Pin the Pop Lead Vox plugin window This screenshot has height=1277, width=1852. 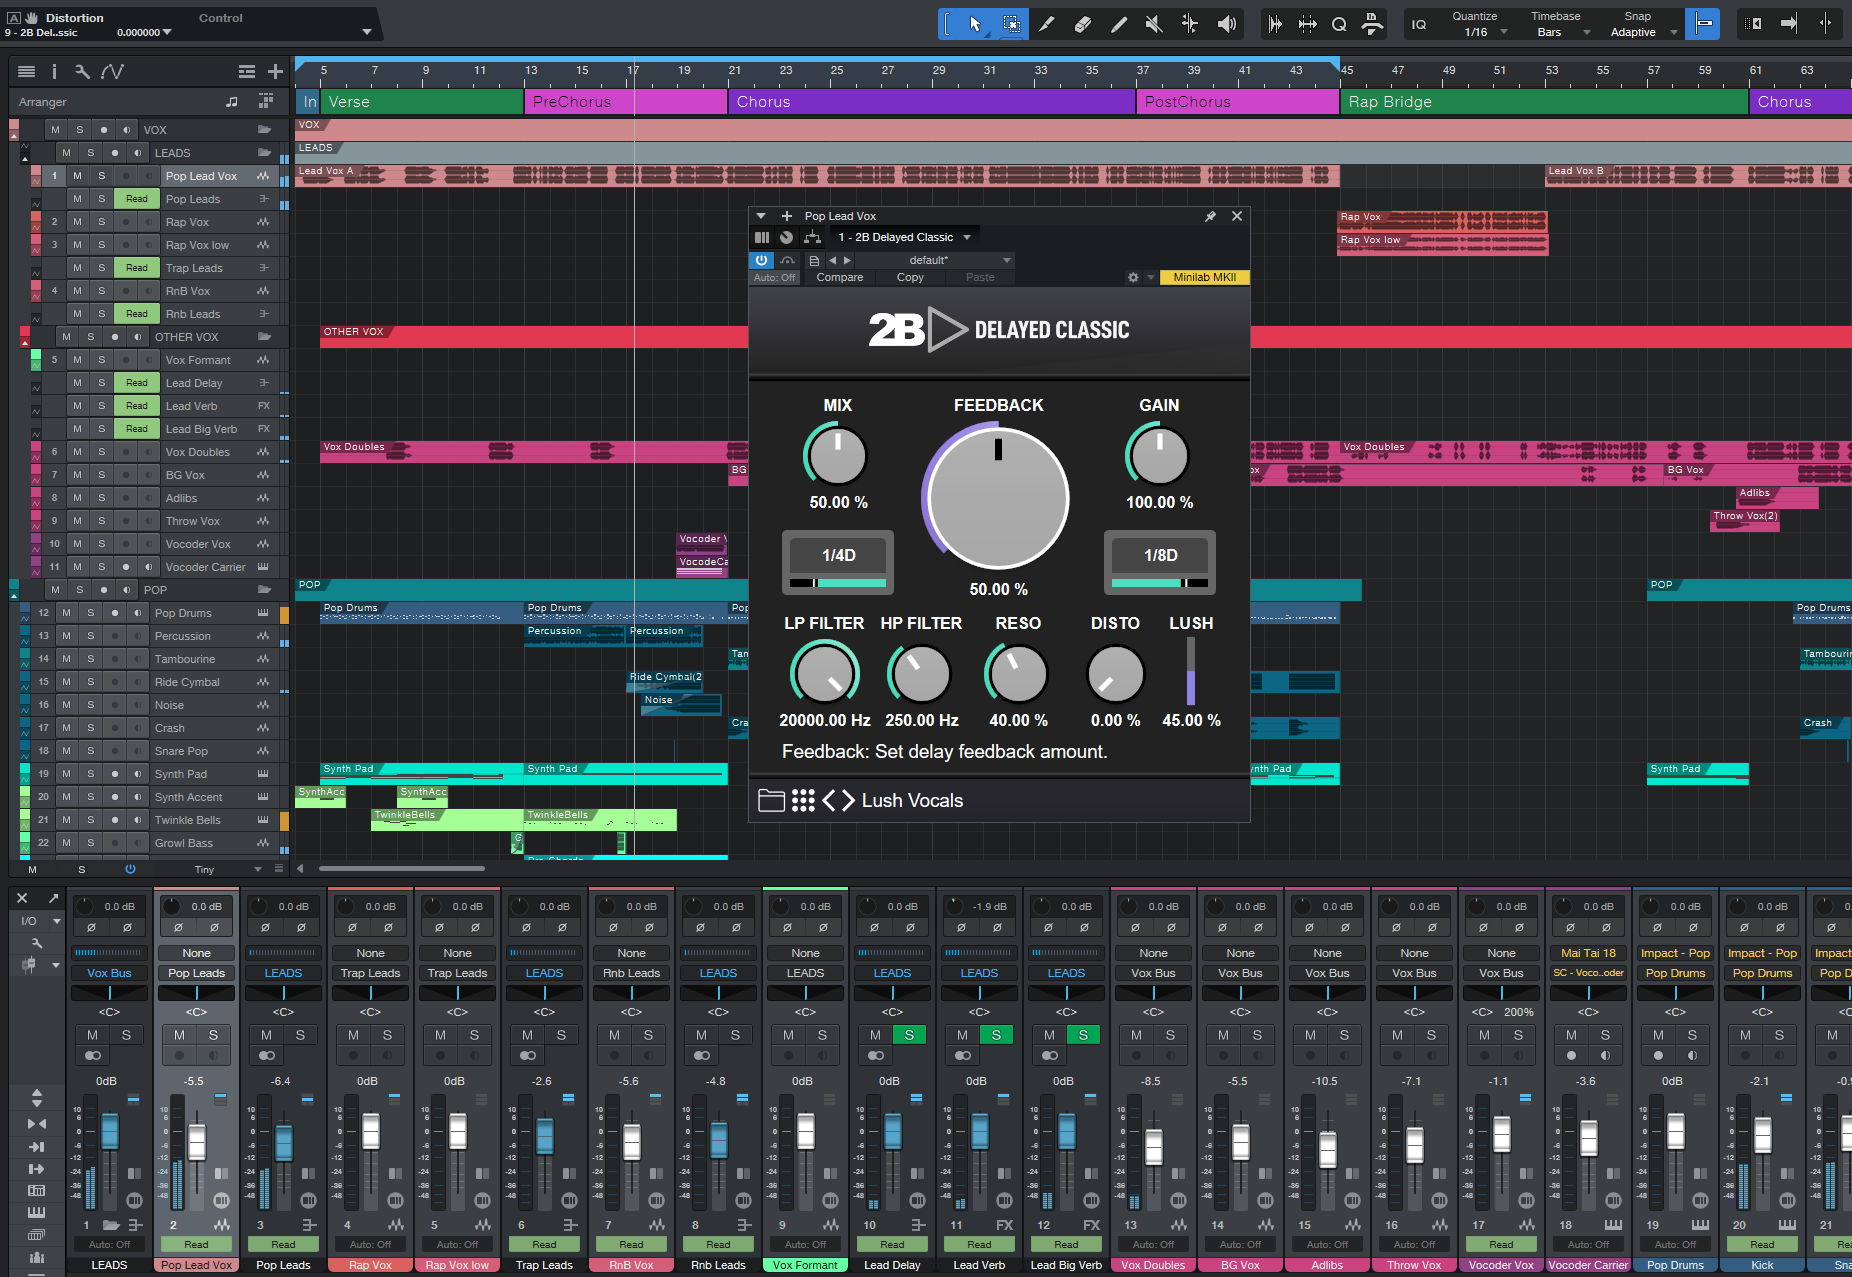[x=1210, y=216]
